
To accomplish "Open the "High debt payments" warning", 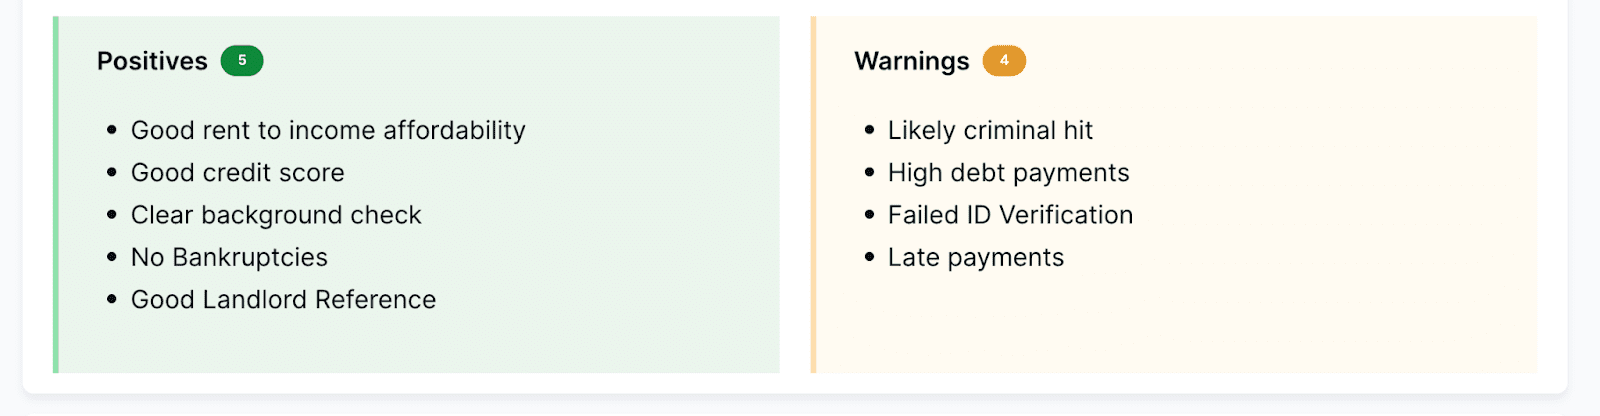I will click(x=1008, y=173).
